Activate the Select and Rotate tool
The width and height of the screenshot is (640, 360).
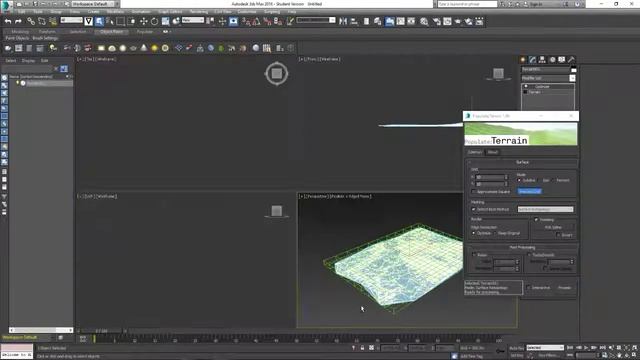click(154, 21)
